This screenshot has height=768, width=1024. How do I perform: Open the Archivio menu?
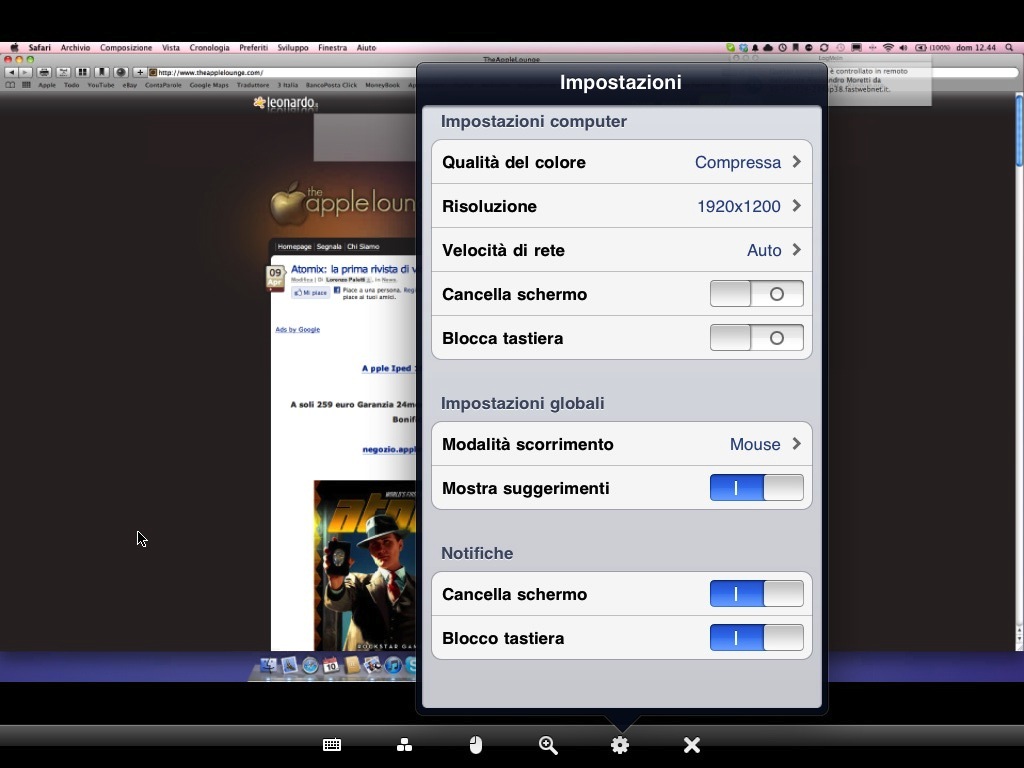(x=75, y=48)
